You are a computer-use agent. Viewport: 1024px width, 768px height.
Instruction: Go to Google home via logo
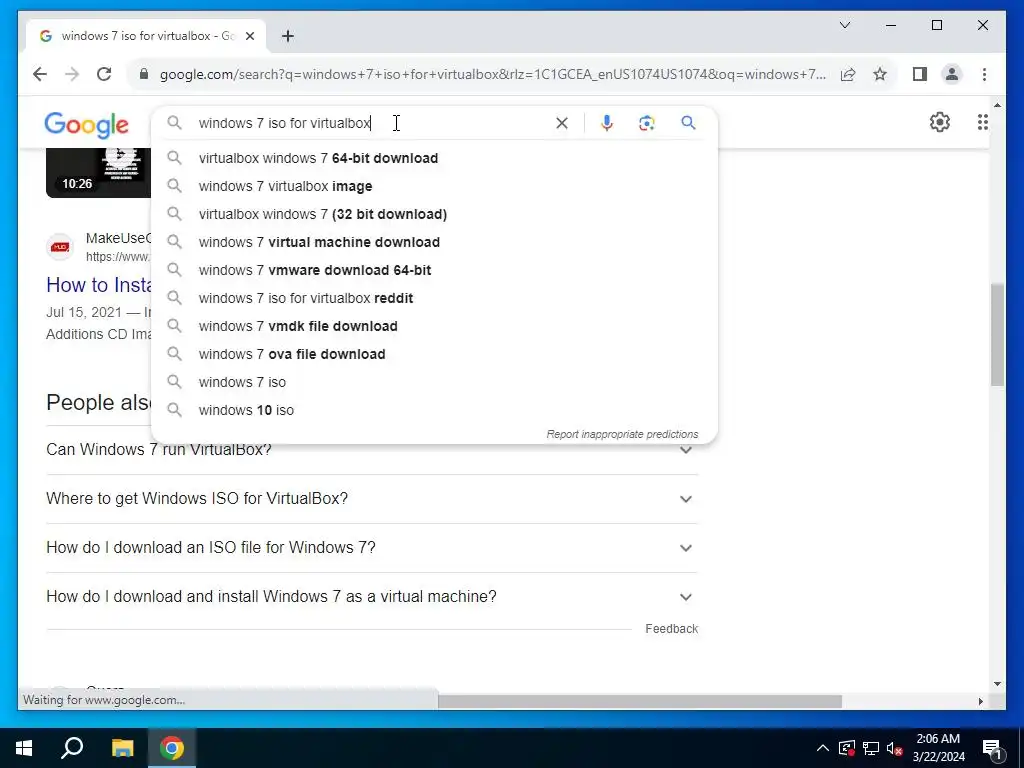pos(86,125)
